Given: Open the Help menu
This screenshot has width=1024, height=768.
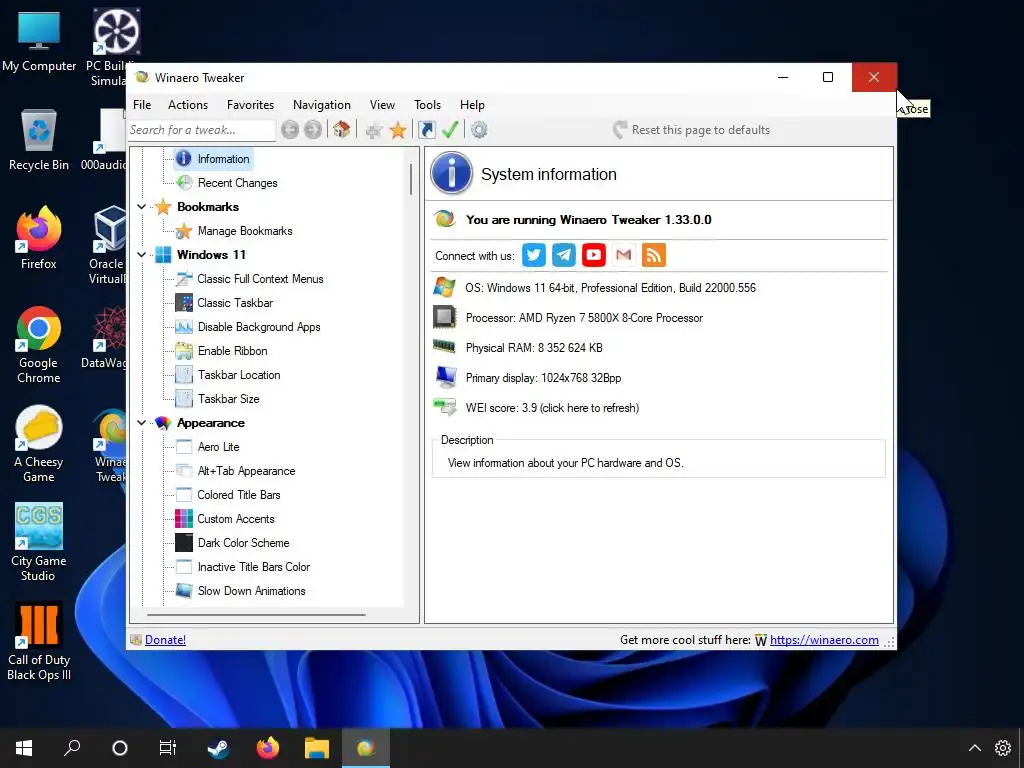Looking at the screenshot, I should pyautogui.click(x=472, y=104).
